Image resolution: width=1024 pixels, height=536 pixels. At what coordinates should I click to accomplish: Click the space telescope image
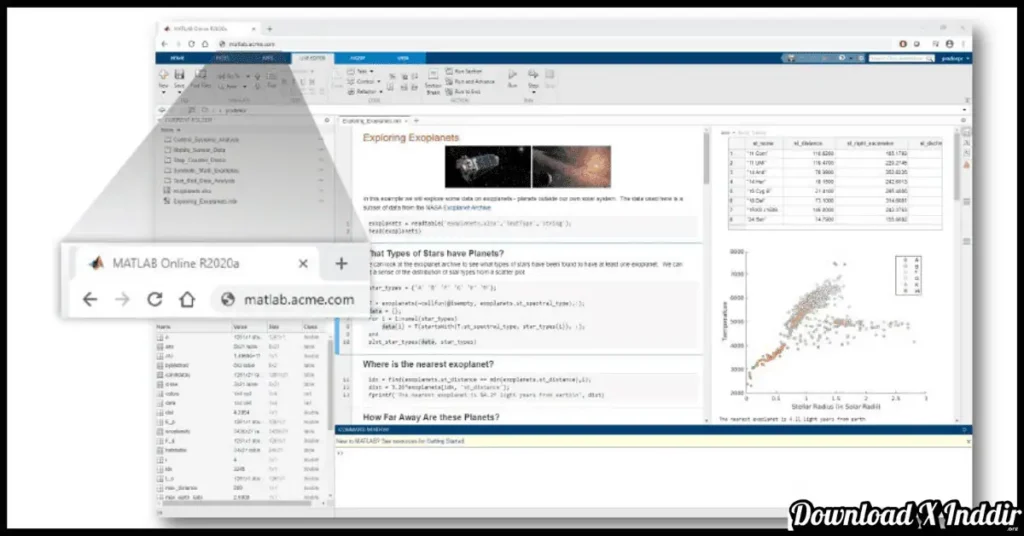click(x=488, y=166)
